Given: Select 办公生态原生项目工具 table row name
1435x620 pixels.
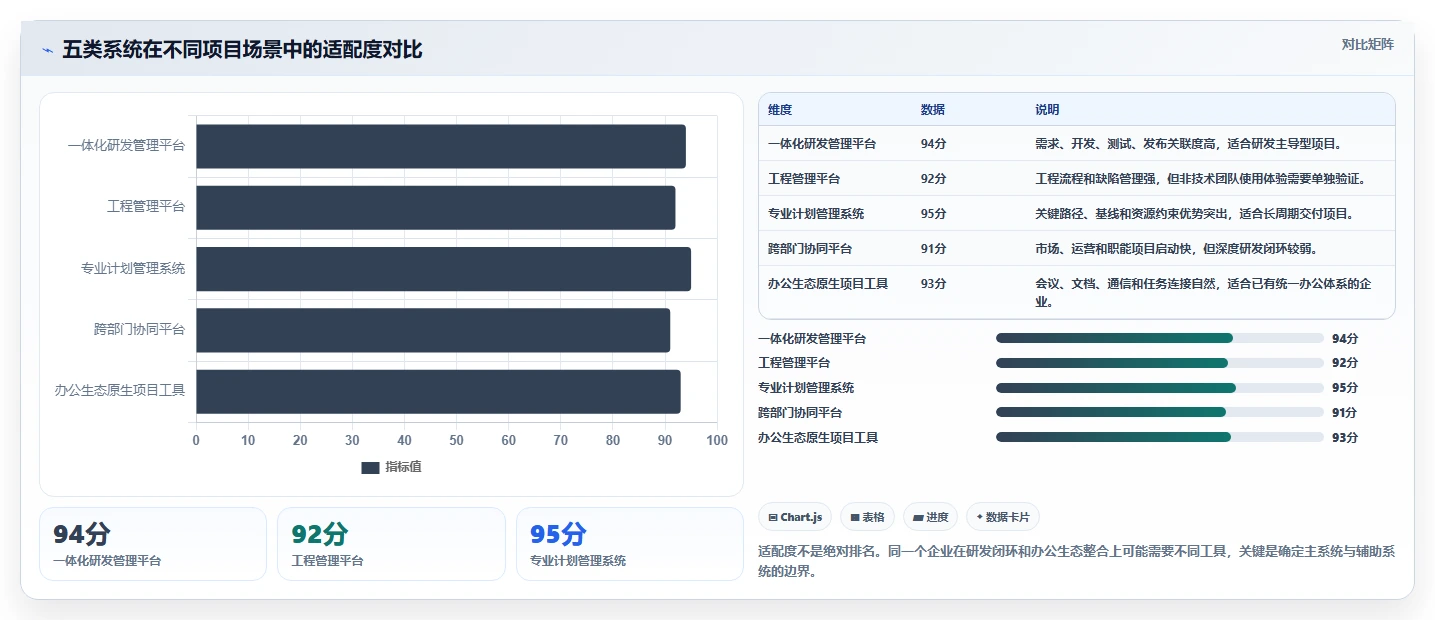Looking at the screenshot, I should coord(828,284).
